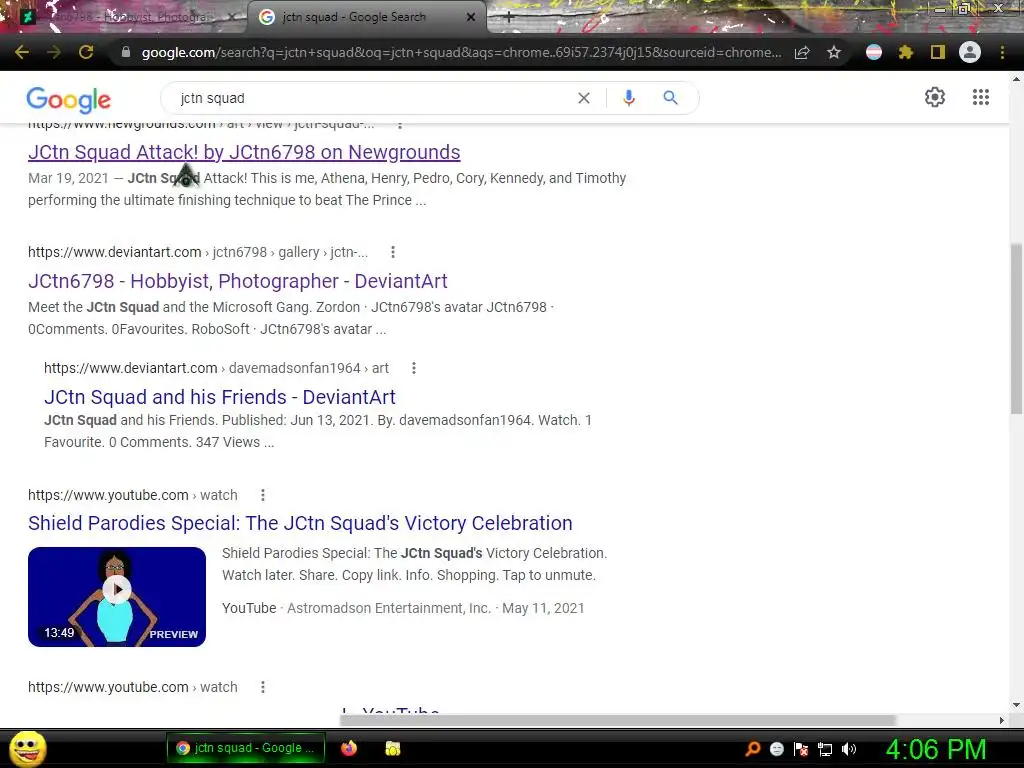Open a new tab with the plus button
Viewport: 1024px width, 768px height.
pyautogui.click(x=509, y=18)
